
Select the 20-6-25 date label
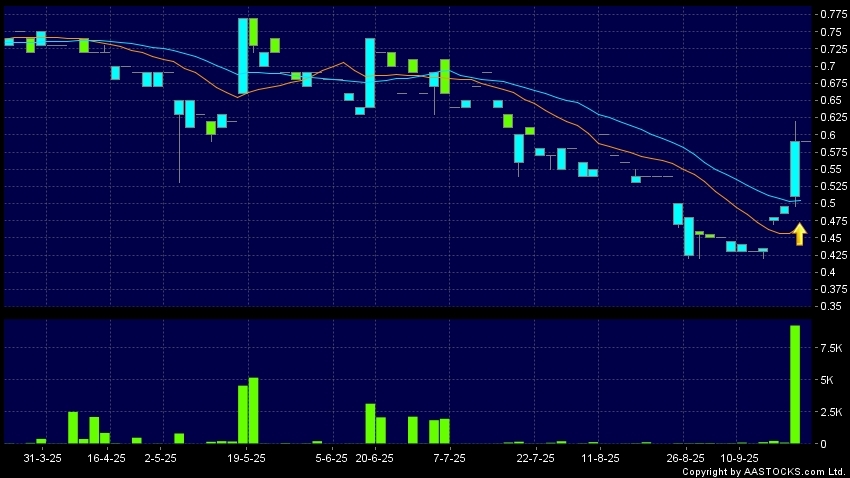pyautogui.click(x=374, y=458)
